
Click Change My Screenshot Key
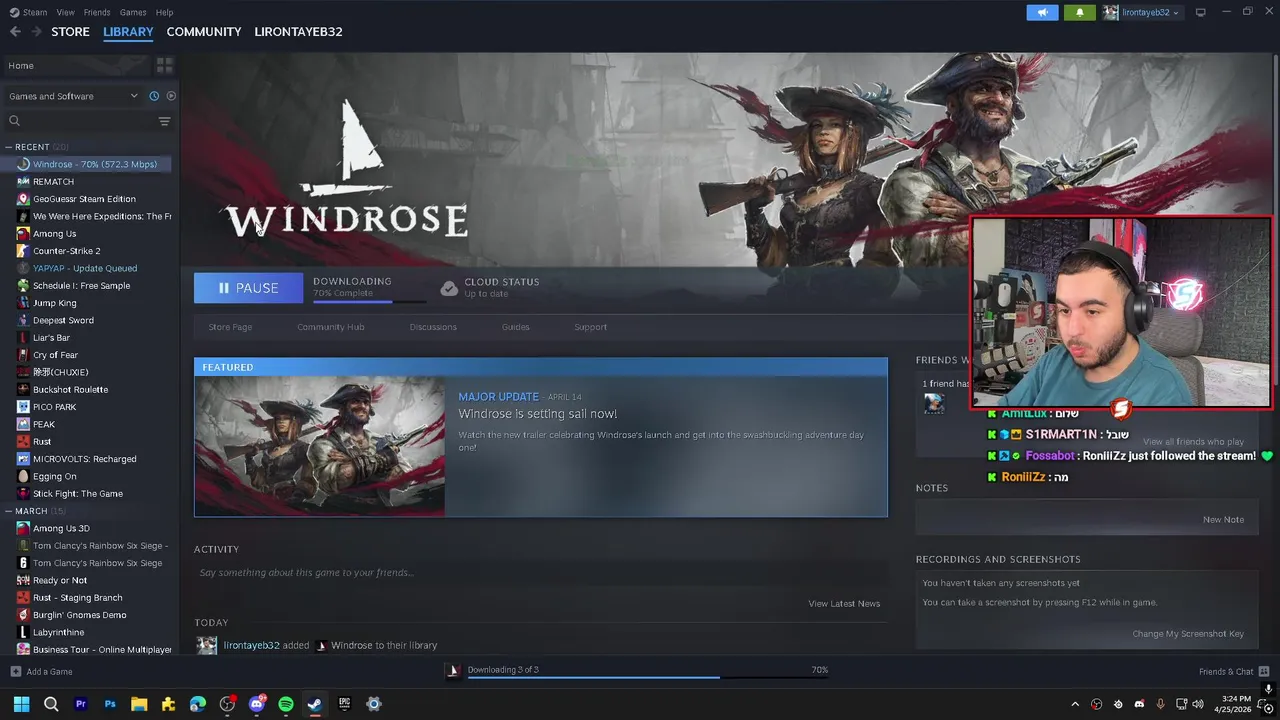(x=1188, y=634)
